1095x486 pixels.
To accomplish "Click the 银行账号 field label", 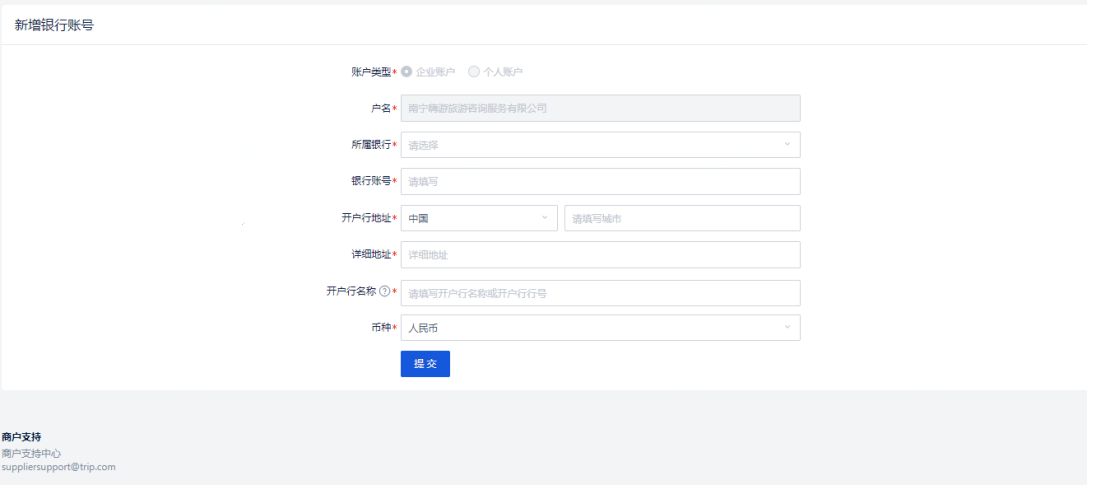I will coord(370,181).
